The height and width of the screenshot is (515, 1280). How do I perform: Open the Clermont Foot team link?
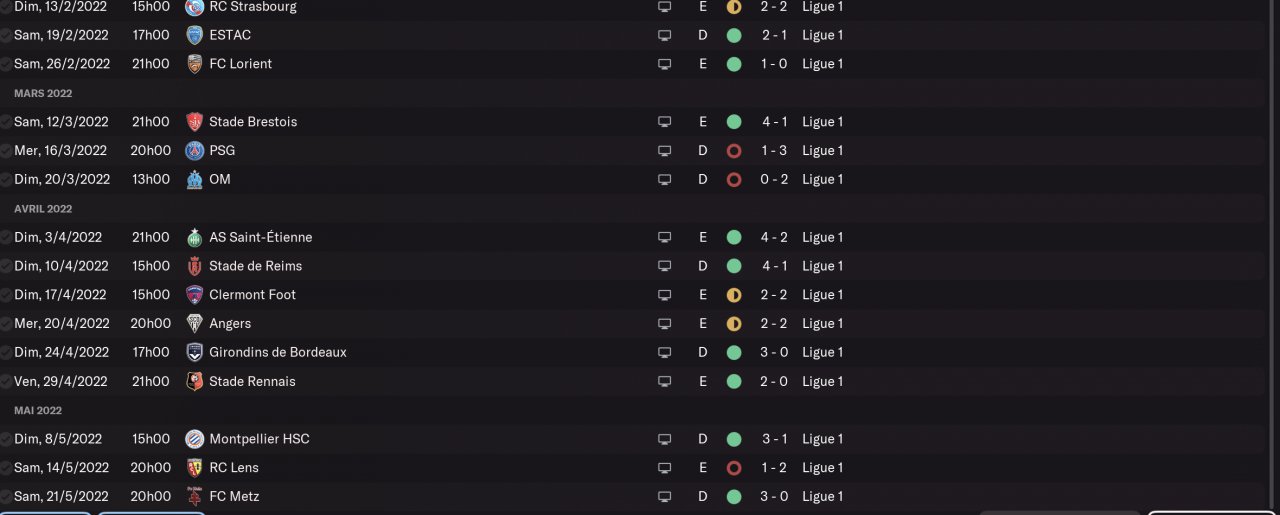point(252,295)
